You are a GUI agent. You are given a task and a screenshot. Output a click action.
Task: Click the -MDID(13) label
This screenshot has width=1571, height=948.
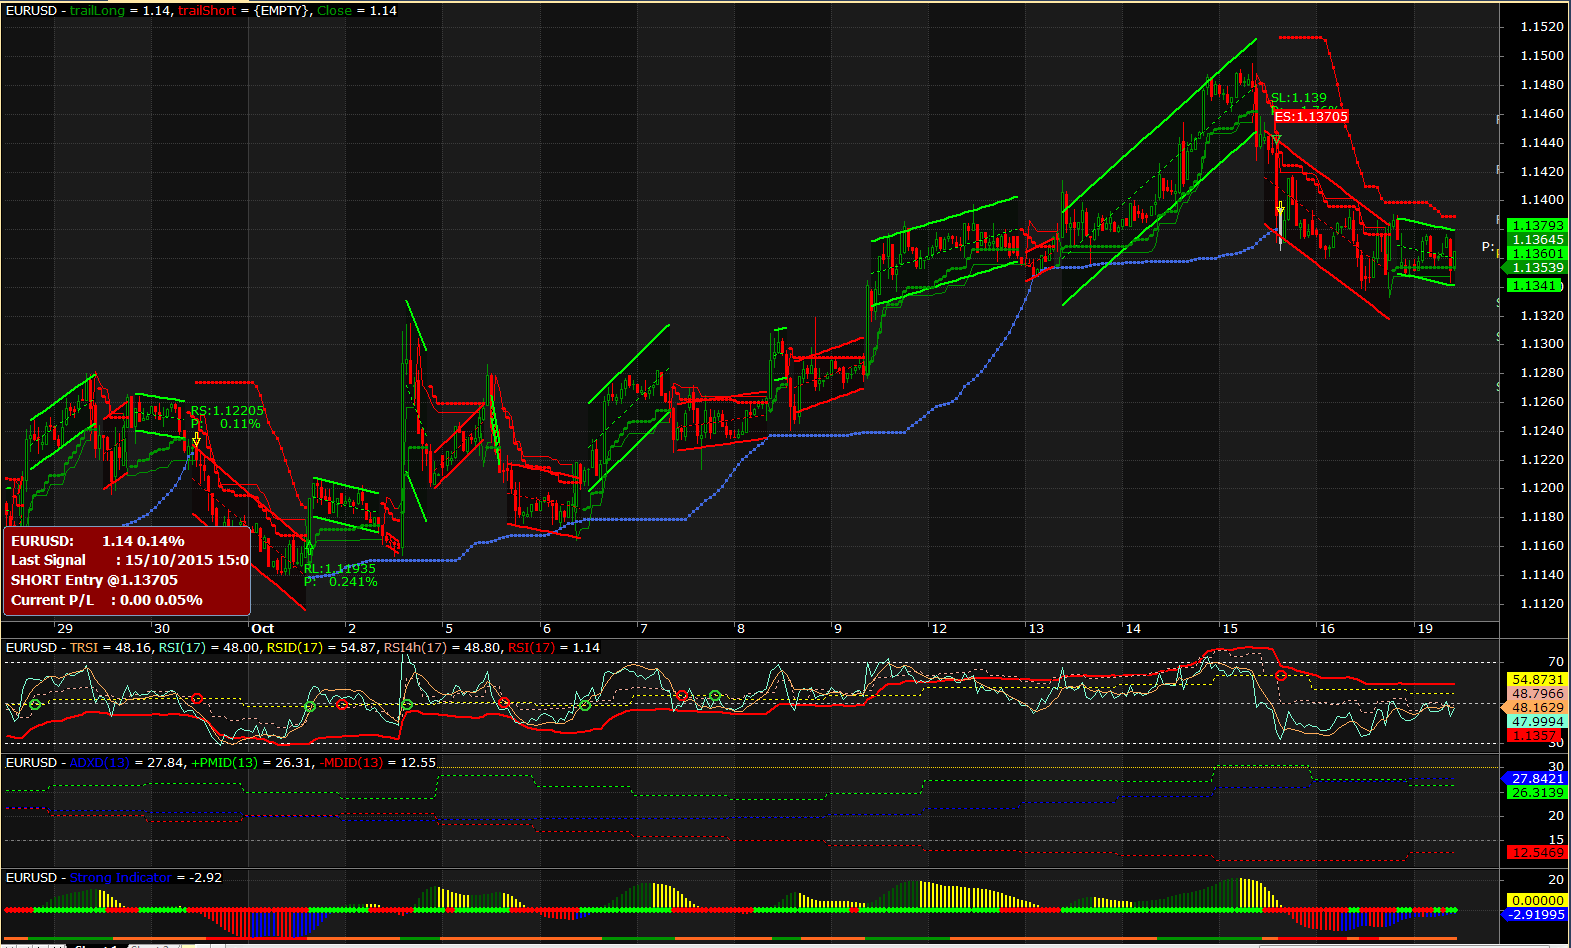tap(351, 763)
